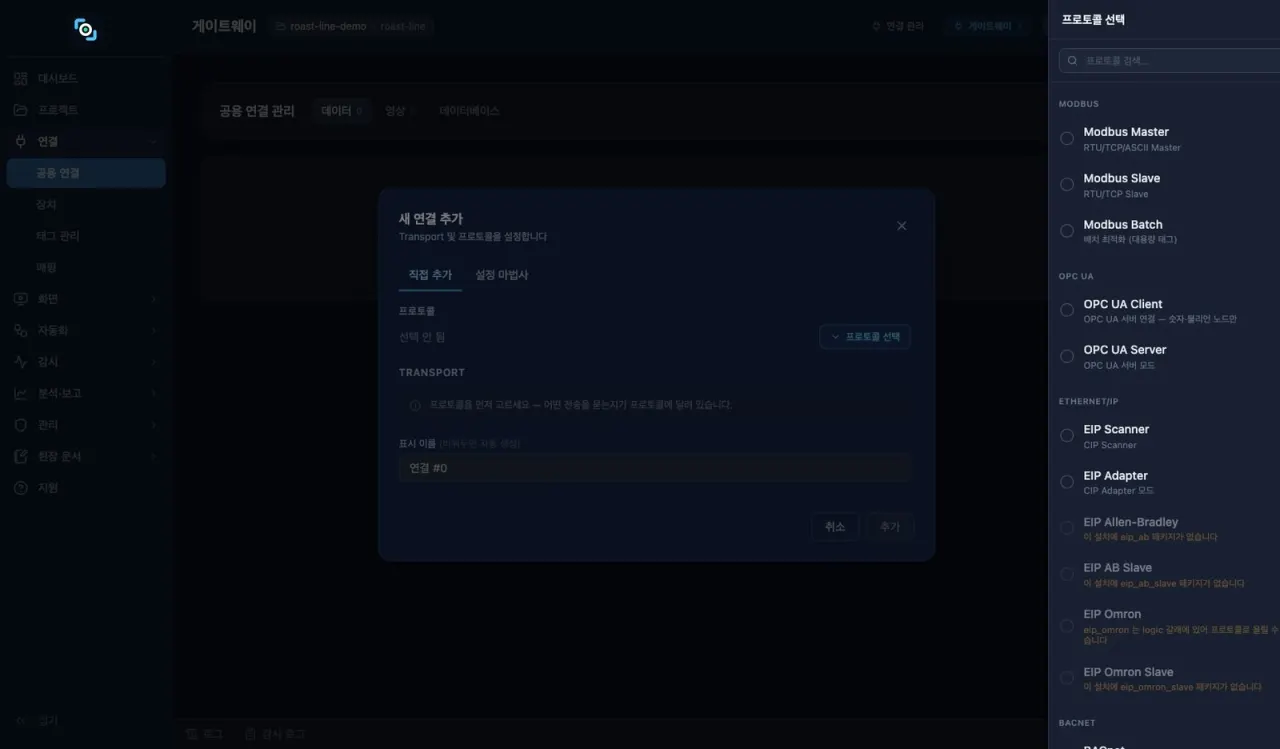
Task: Open the 프로토콜 선택 dropdown button
Action: point(865,337)
